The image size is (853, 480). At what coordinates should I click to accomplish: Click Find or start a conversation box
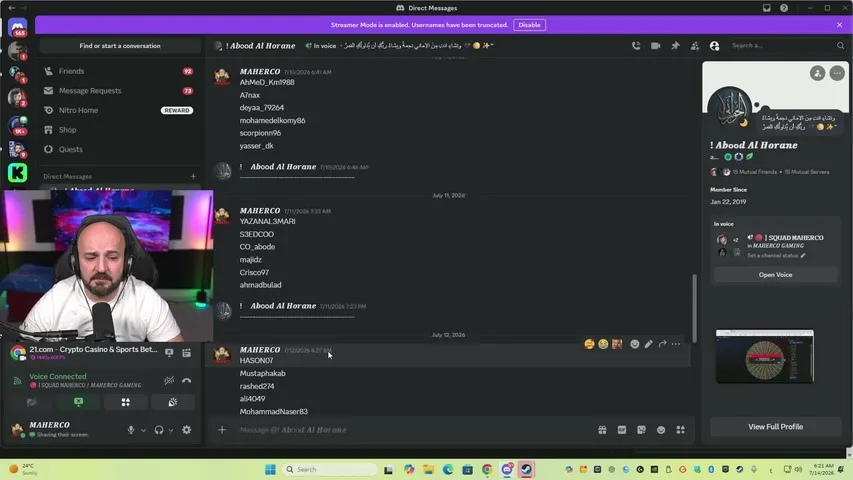point(120,46)
